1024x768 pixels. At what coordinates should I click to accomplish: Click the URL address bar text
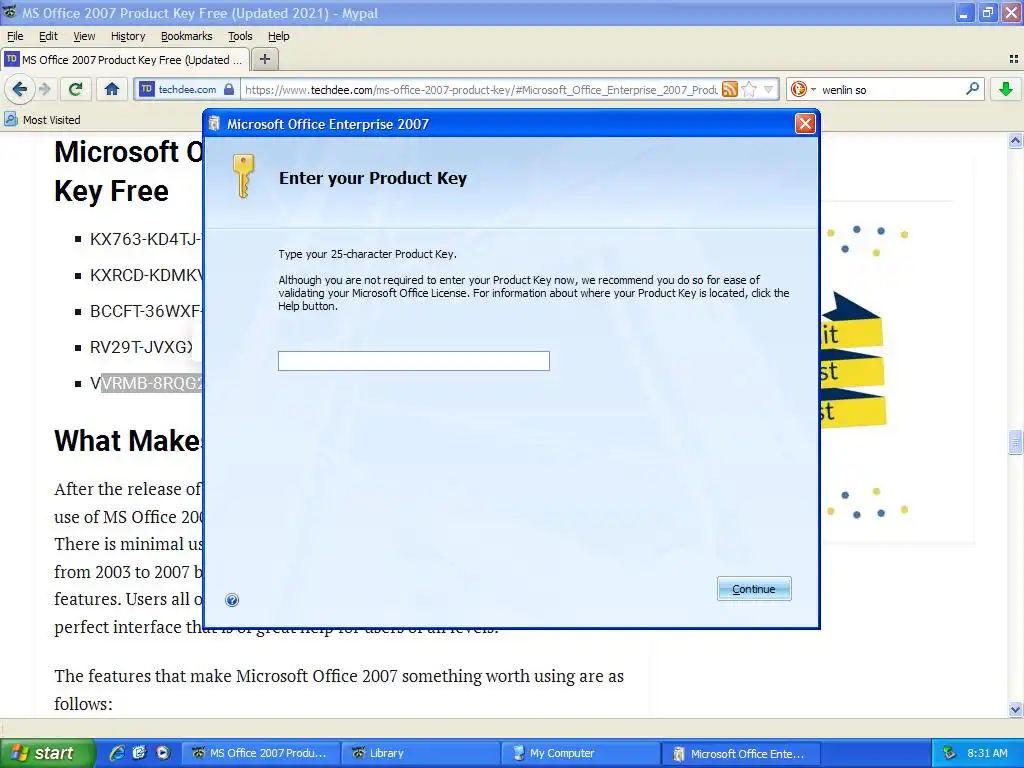481,89
